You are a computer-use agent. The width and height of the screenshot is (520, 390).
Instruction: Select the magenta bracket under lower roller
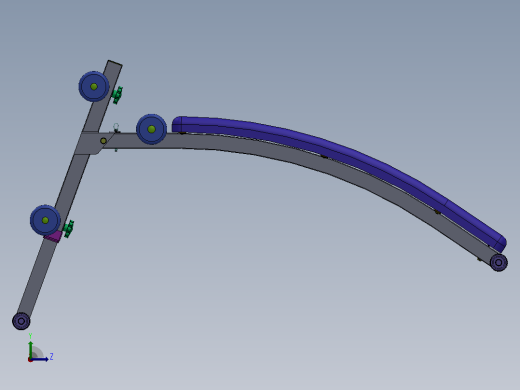53,236
